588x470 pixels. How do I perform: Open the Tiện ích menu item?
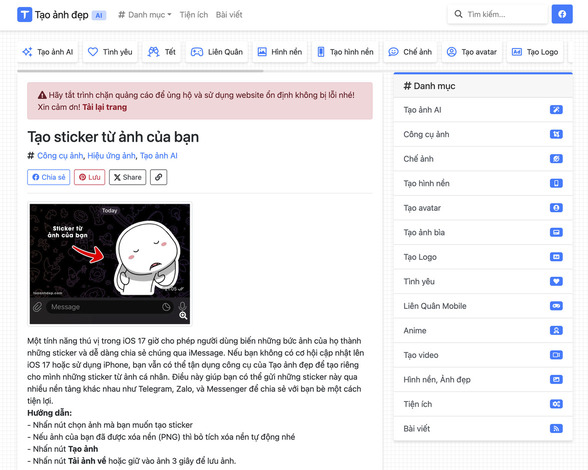click(194, 15)
